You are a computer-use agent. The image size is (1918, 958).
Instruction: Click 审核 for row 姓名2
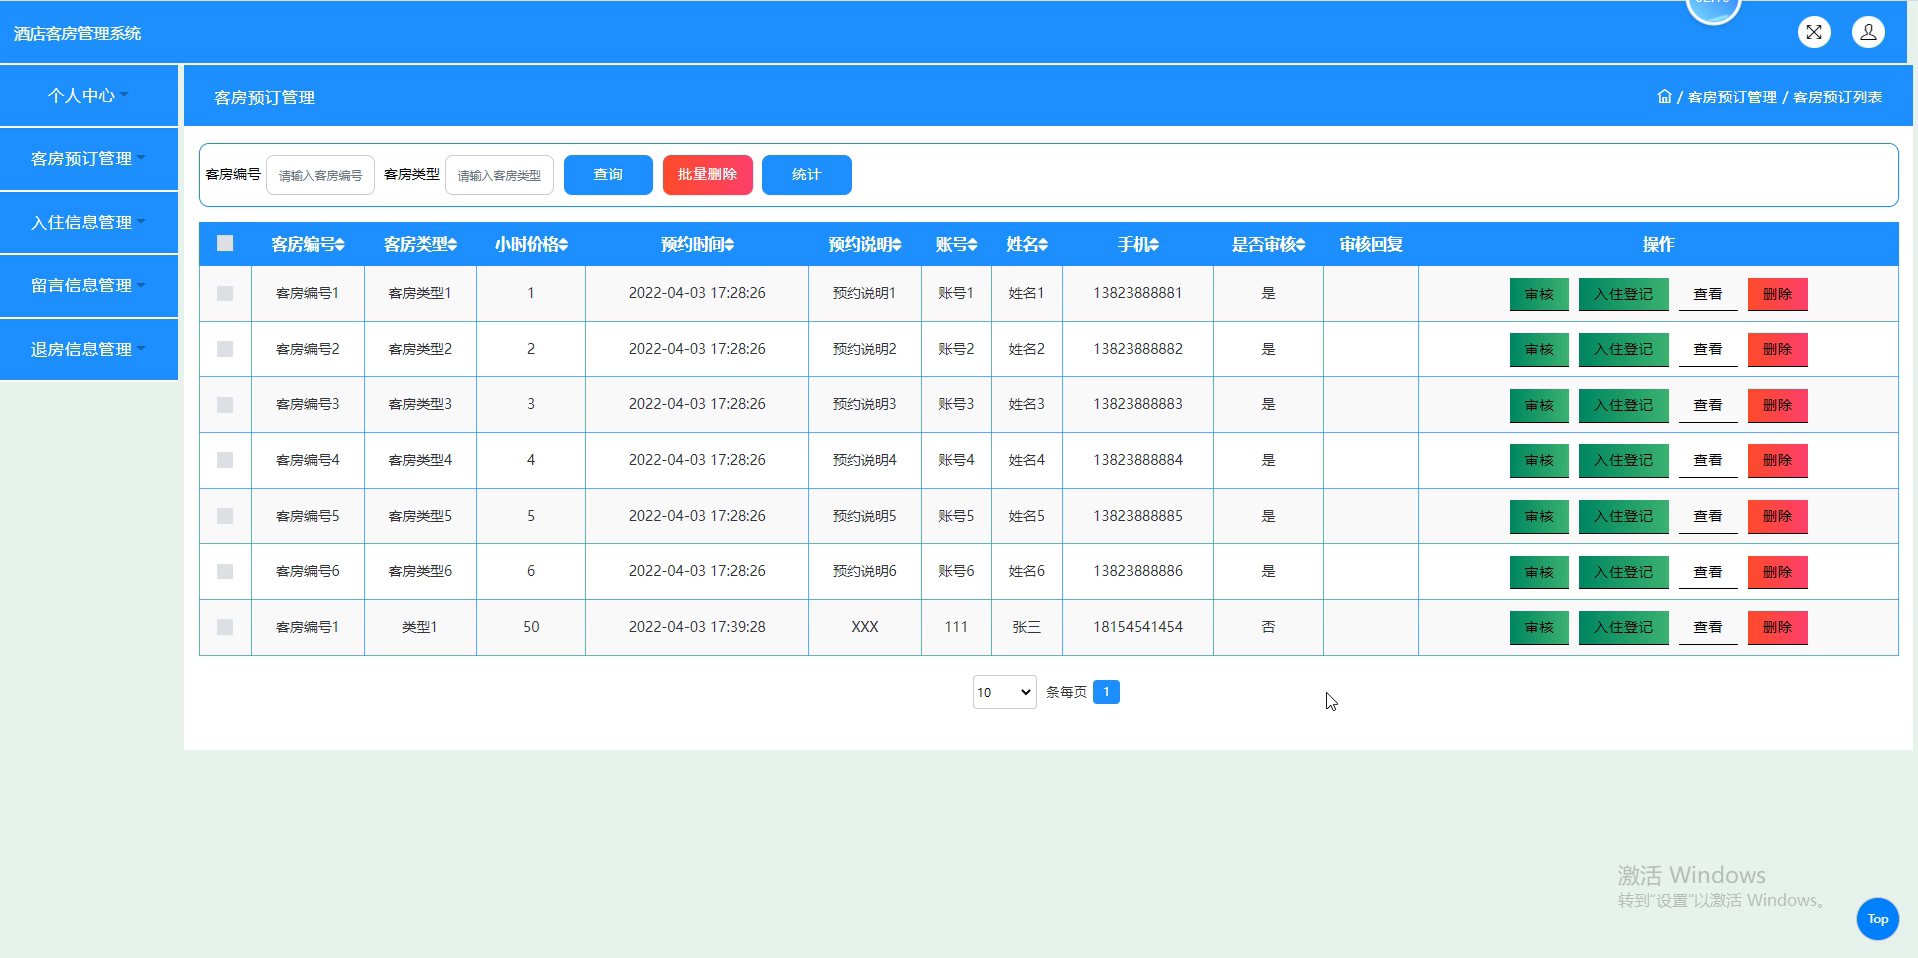1539,350
